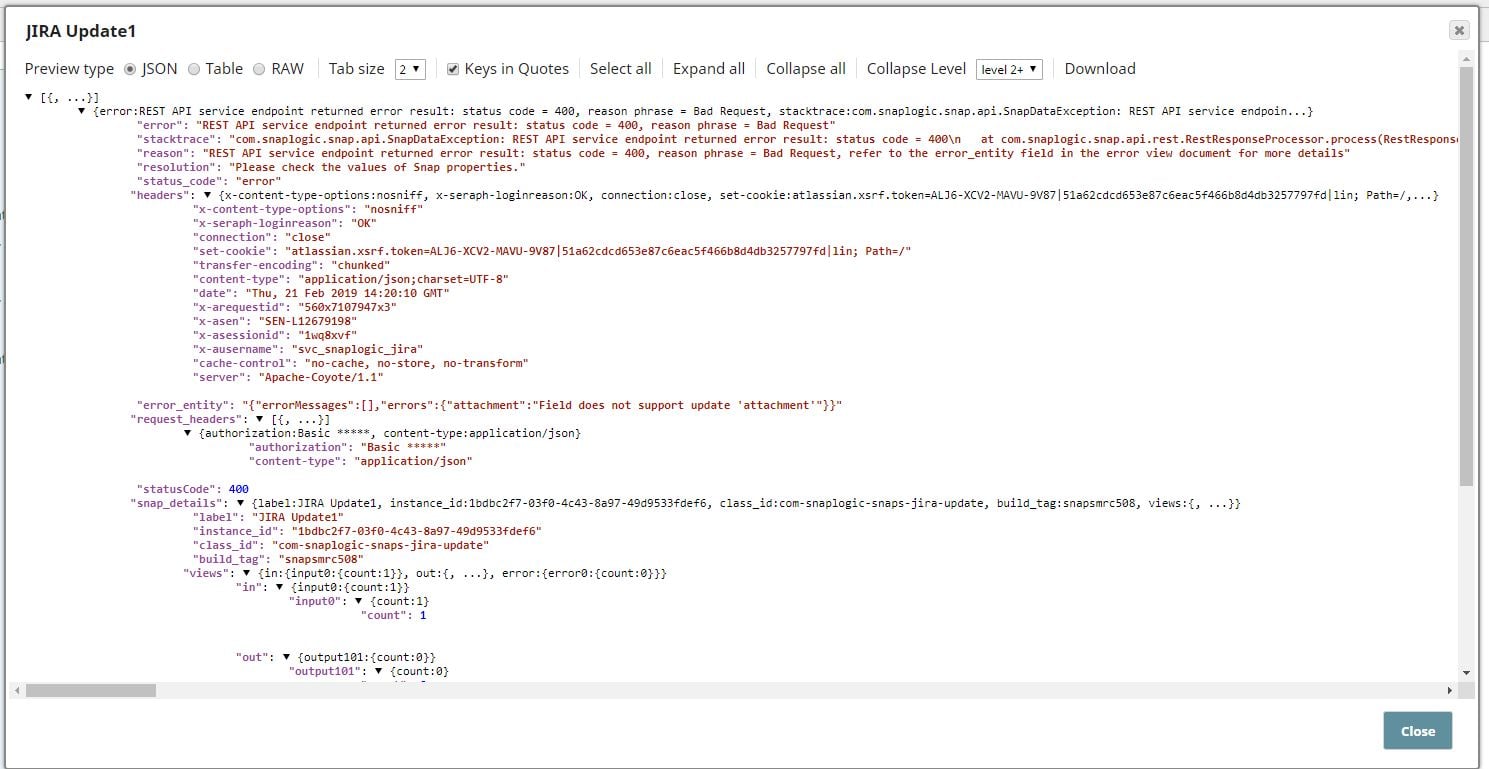
Task: Click the "server" value Apache-Coyote/1.1
Action: point(321,377)
